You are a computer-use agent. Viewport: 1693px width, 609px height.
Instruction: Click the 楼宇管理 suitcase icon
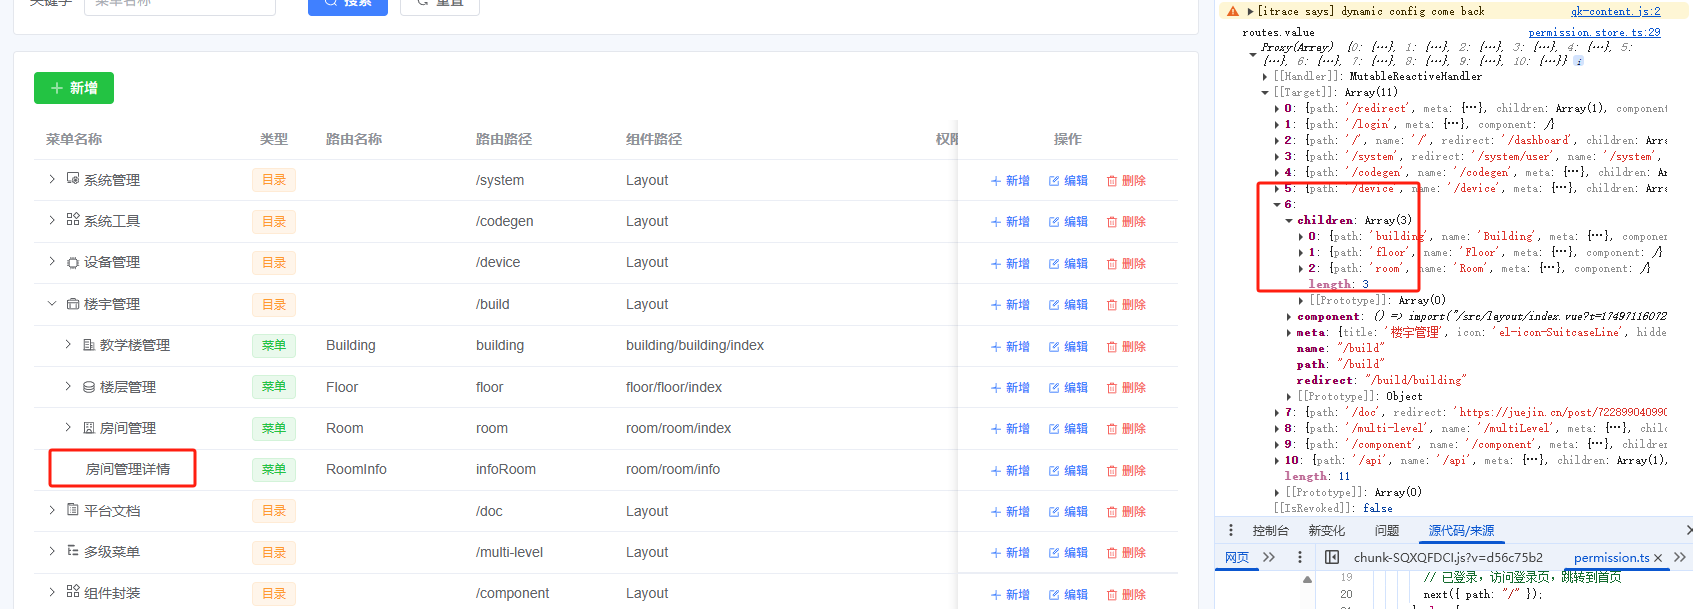pos(73,303)
